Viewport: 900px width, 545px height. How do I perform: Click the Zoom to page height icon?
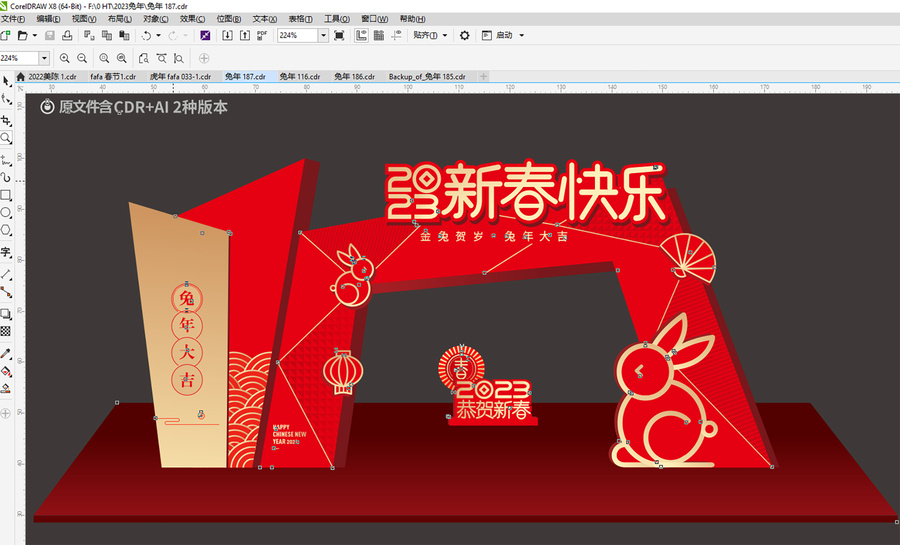click(179, 58)
